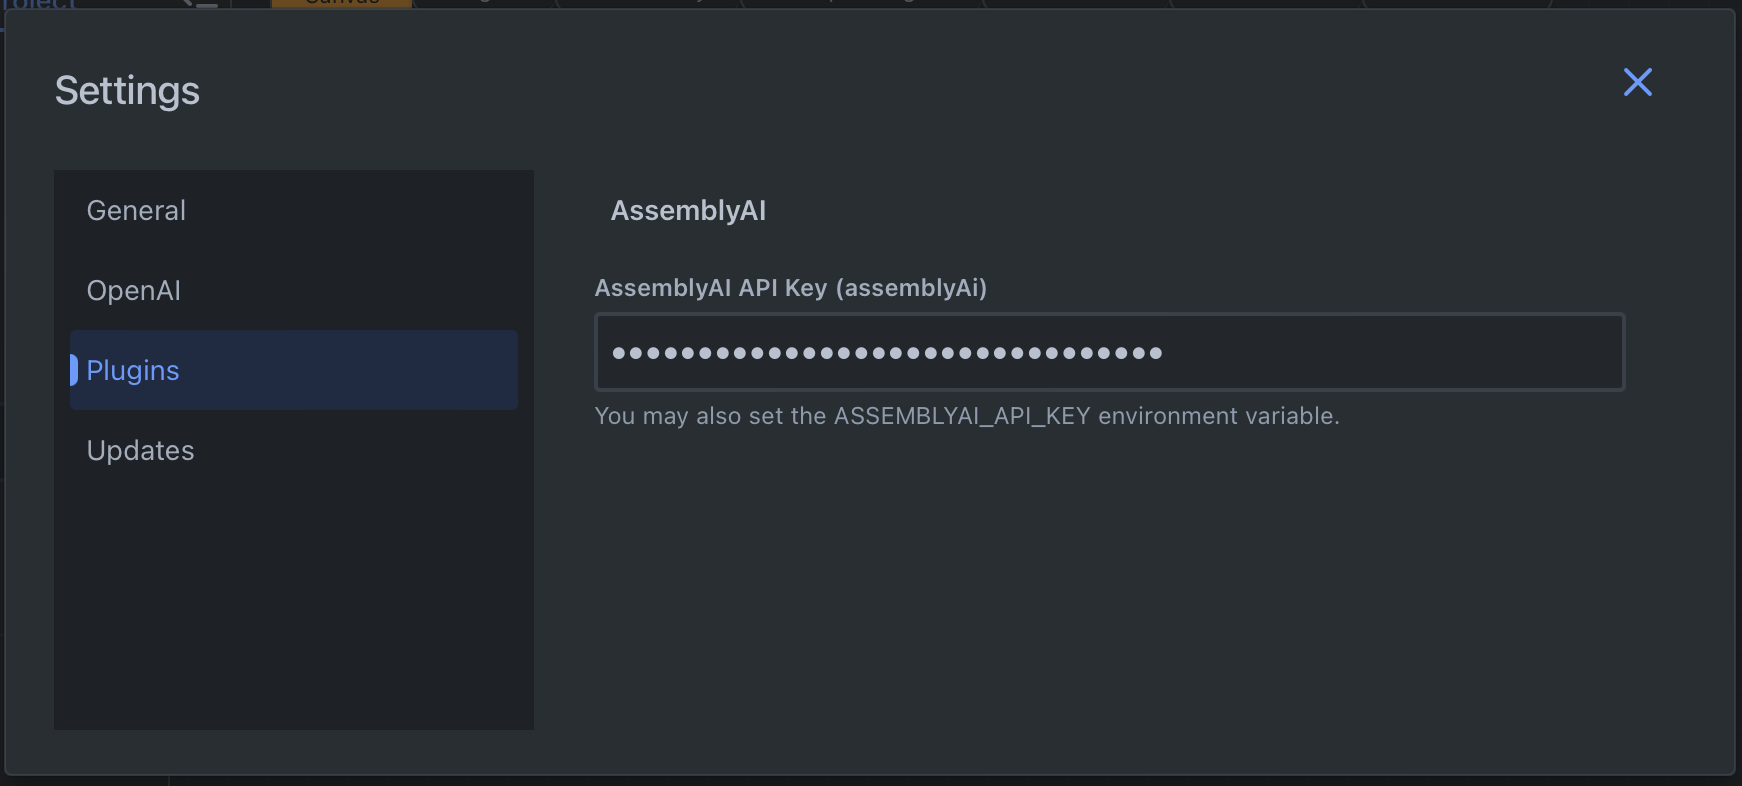Screen dimensions: 1742x786
Task: Close the Settings dialog using the X icon
Action: [x=1637, y=83]
